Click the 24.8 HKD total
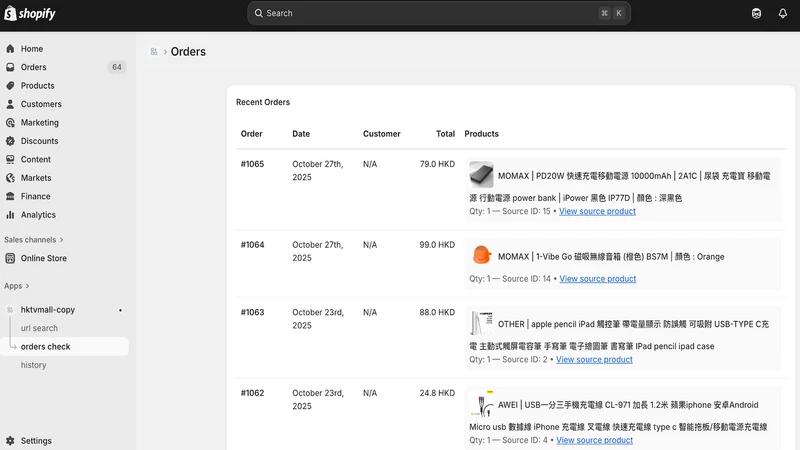Image resolution: width=800 pixels, height=450 pixels. point(437,393)
